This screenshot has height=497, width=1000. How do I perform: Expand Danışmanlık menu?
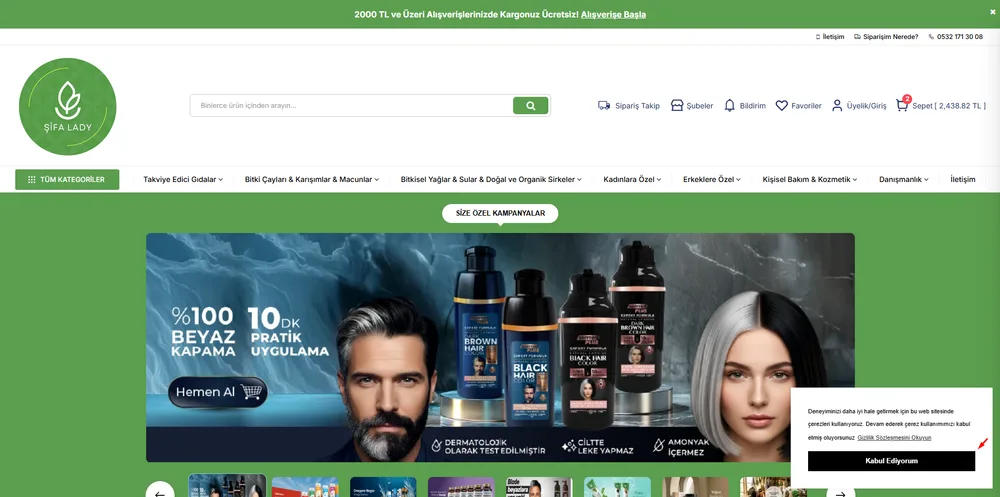(904, 180)
